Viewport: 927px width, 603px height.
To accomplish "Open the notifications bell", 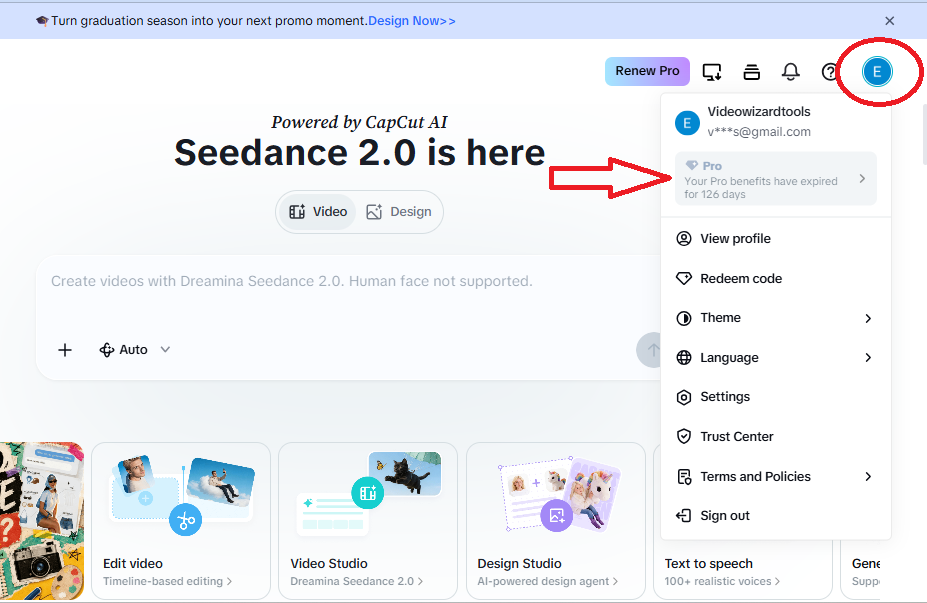I will click(x=790, y=72).
